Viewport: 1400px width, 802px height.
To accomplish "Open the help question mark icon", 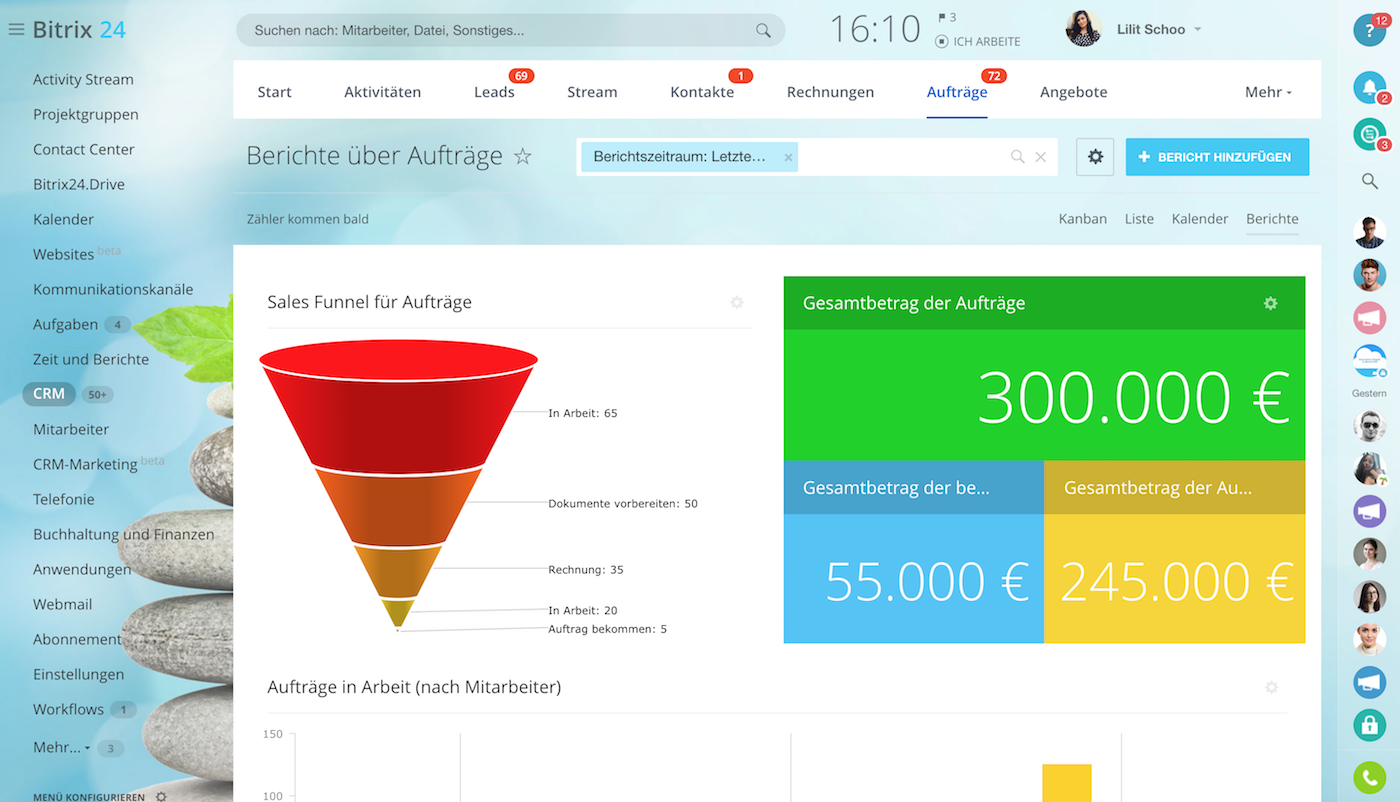I will (x=1369, y=30).
